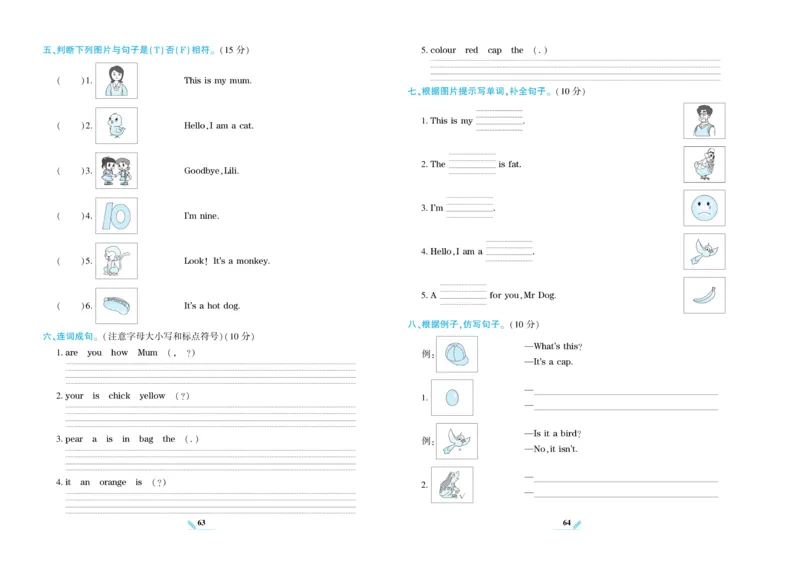Click the answer bracket for item 4 "I'm nine."
Screen dimensions: 800x585
point(70,216)
